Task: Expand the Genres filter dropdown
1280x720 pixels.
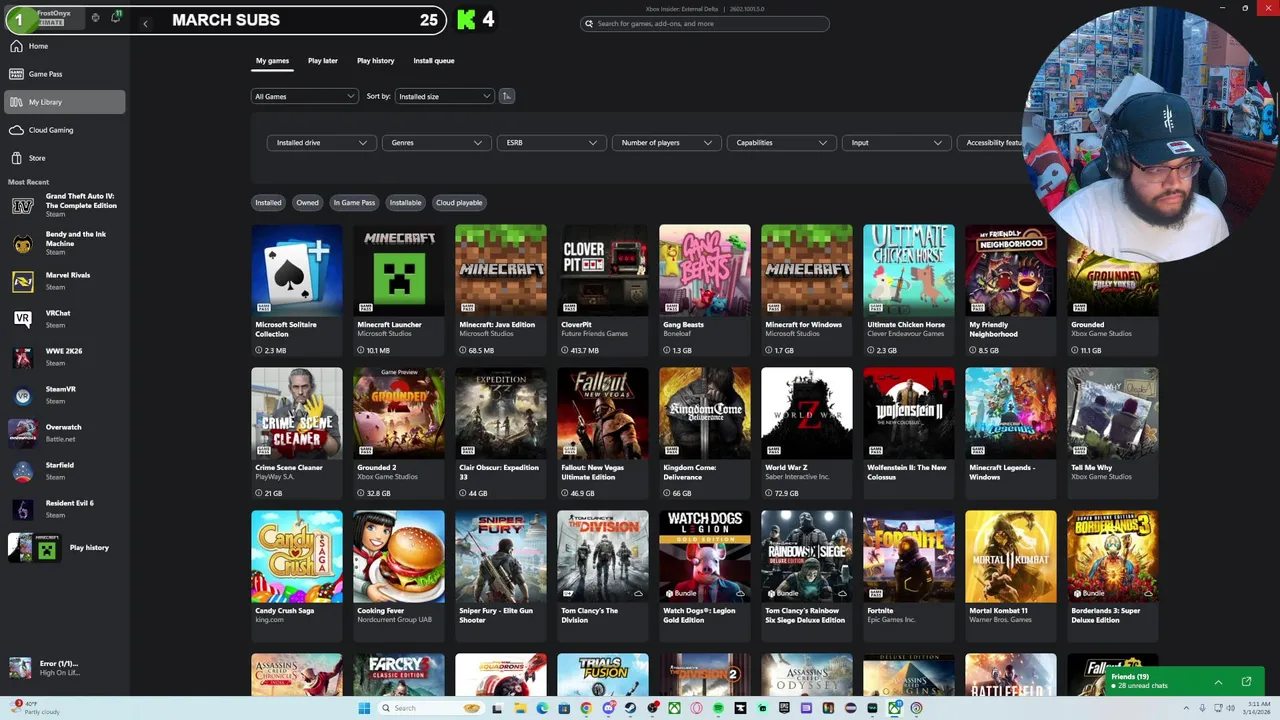Action: (x=437, y=143)
